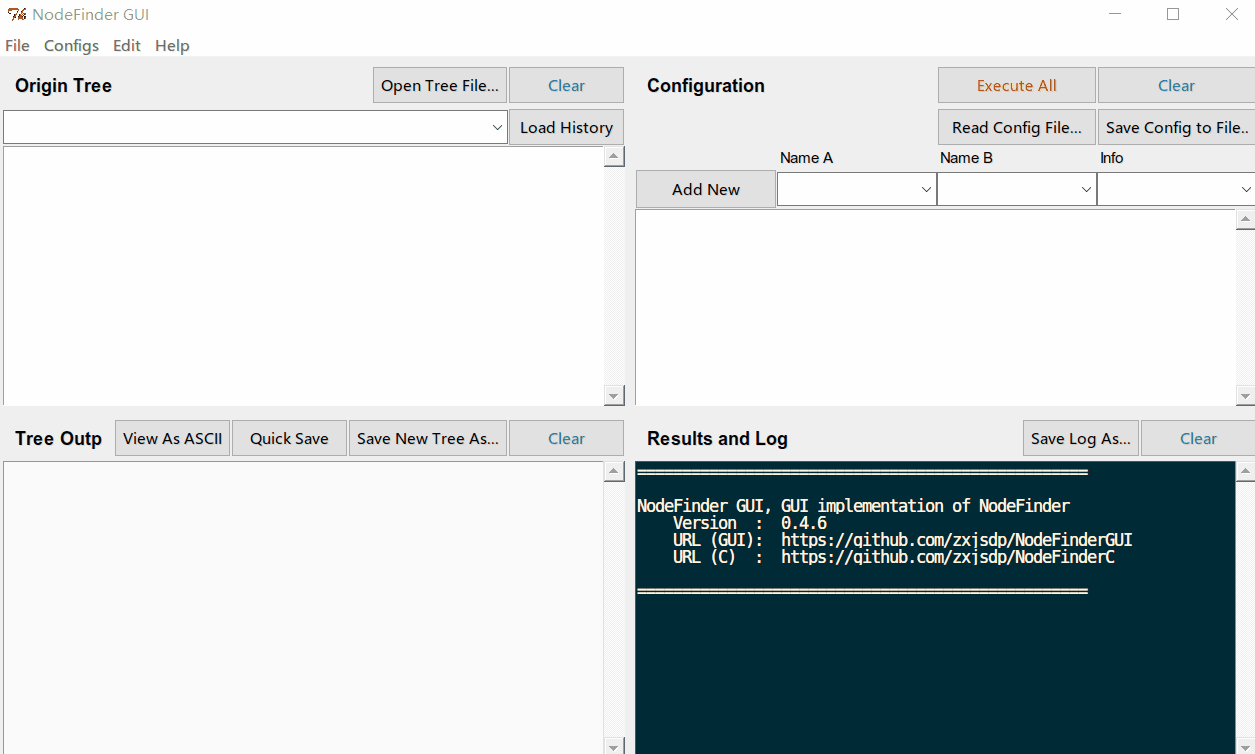Image resolution: width=1255 pixels, height=754 pixels.
Task: Click inside the Tree Output text area
Action: (x=304, y=608)
